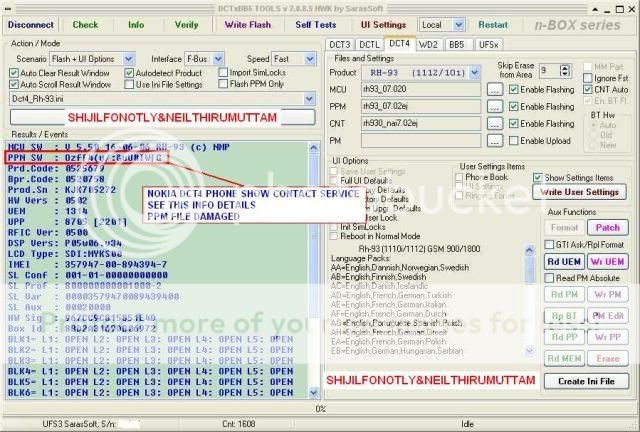Click Write User Settings button
Screen dimensions: 640x432
click(579, 192)
